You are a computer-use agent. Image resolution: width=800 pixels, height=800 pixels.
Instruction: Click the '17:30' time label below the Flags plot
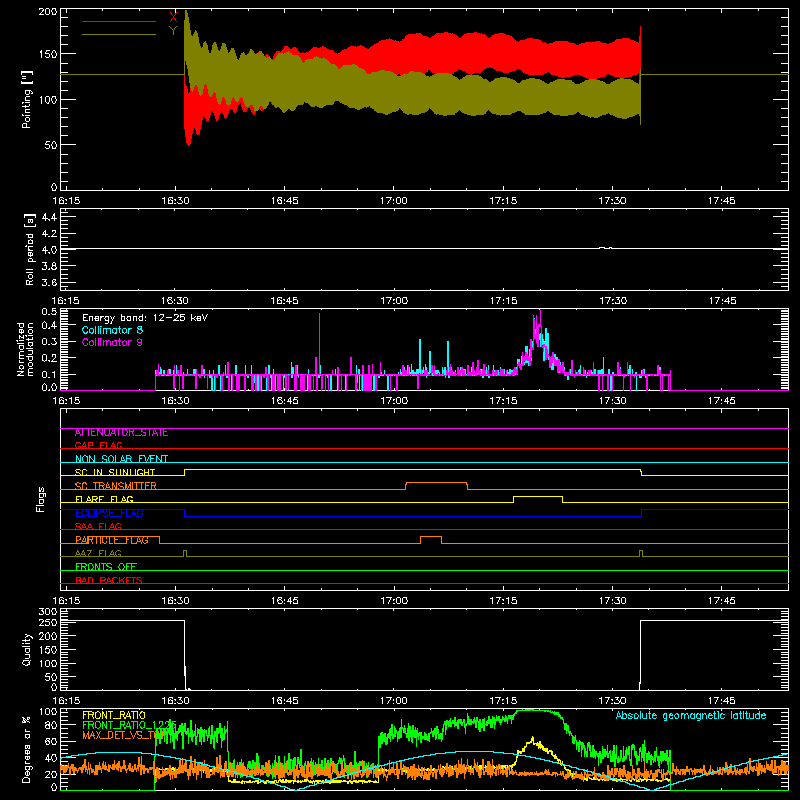point(612,601)
